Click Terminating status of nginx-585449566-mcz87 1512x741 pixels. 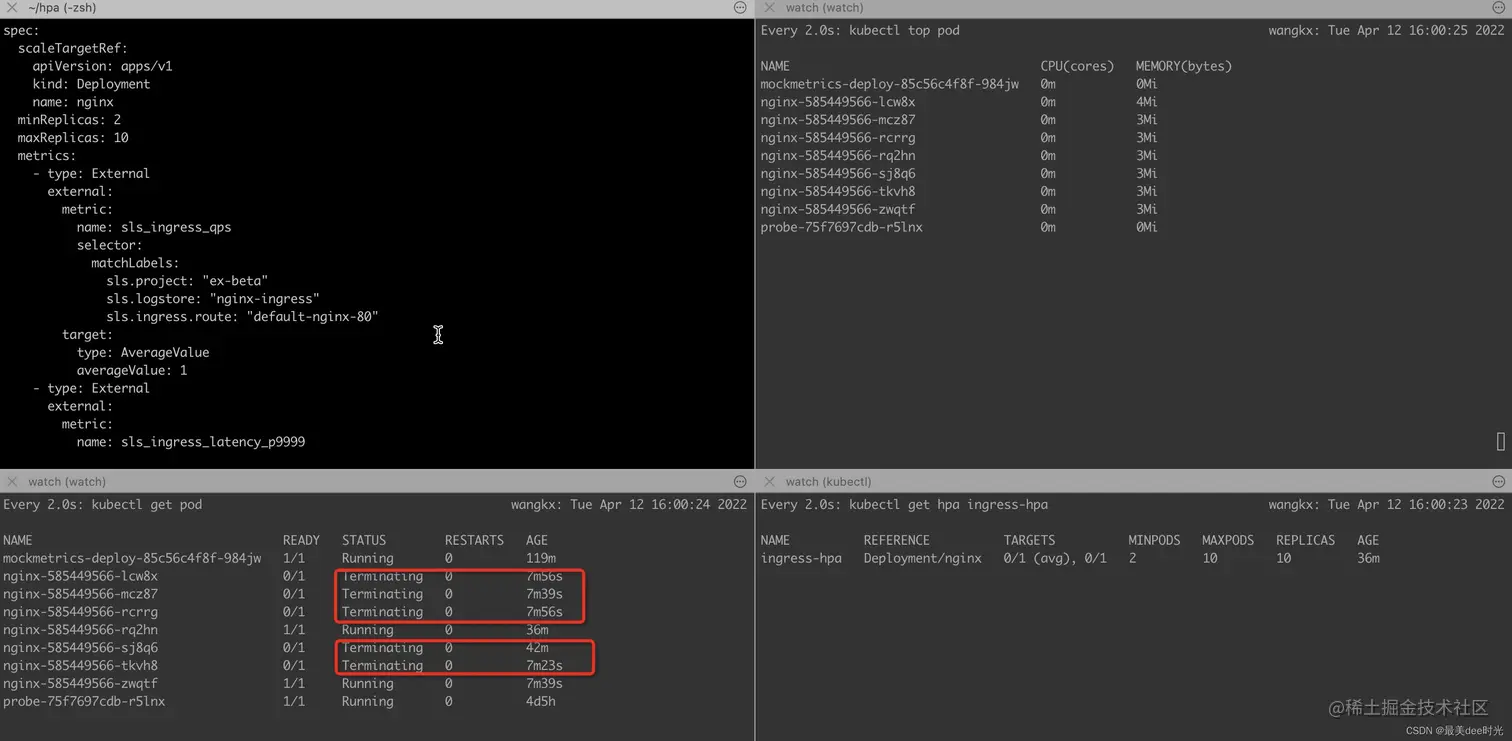[x=382, y=594]
